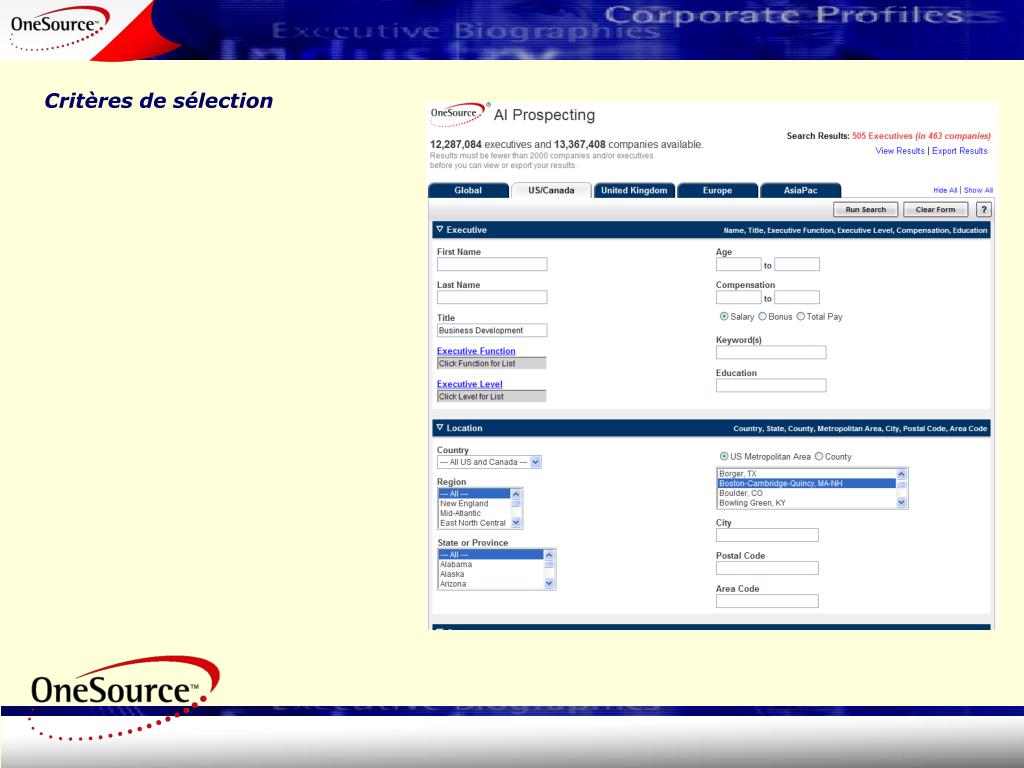Click the Show All link
Image resolution: width=1024 pixels, height=768 pixels.
tap(978, 191)
